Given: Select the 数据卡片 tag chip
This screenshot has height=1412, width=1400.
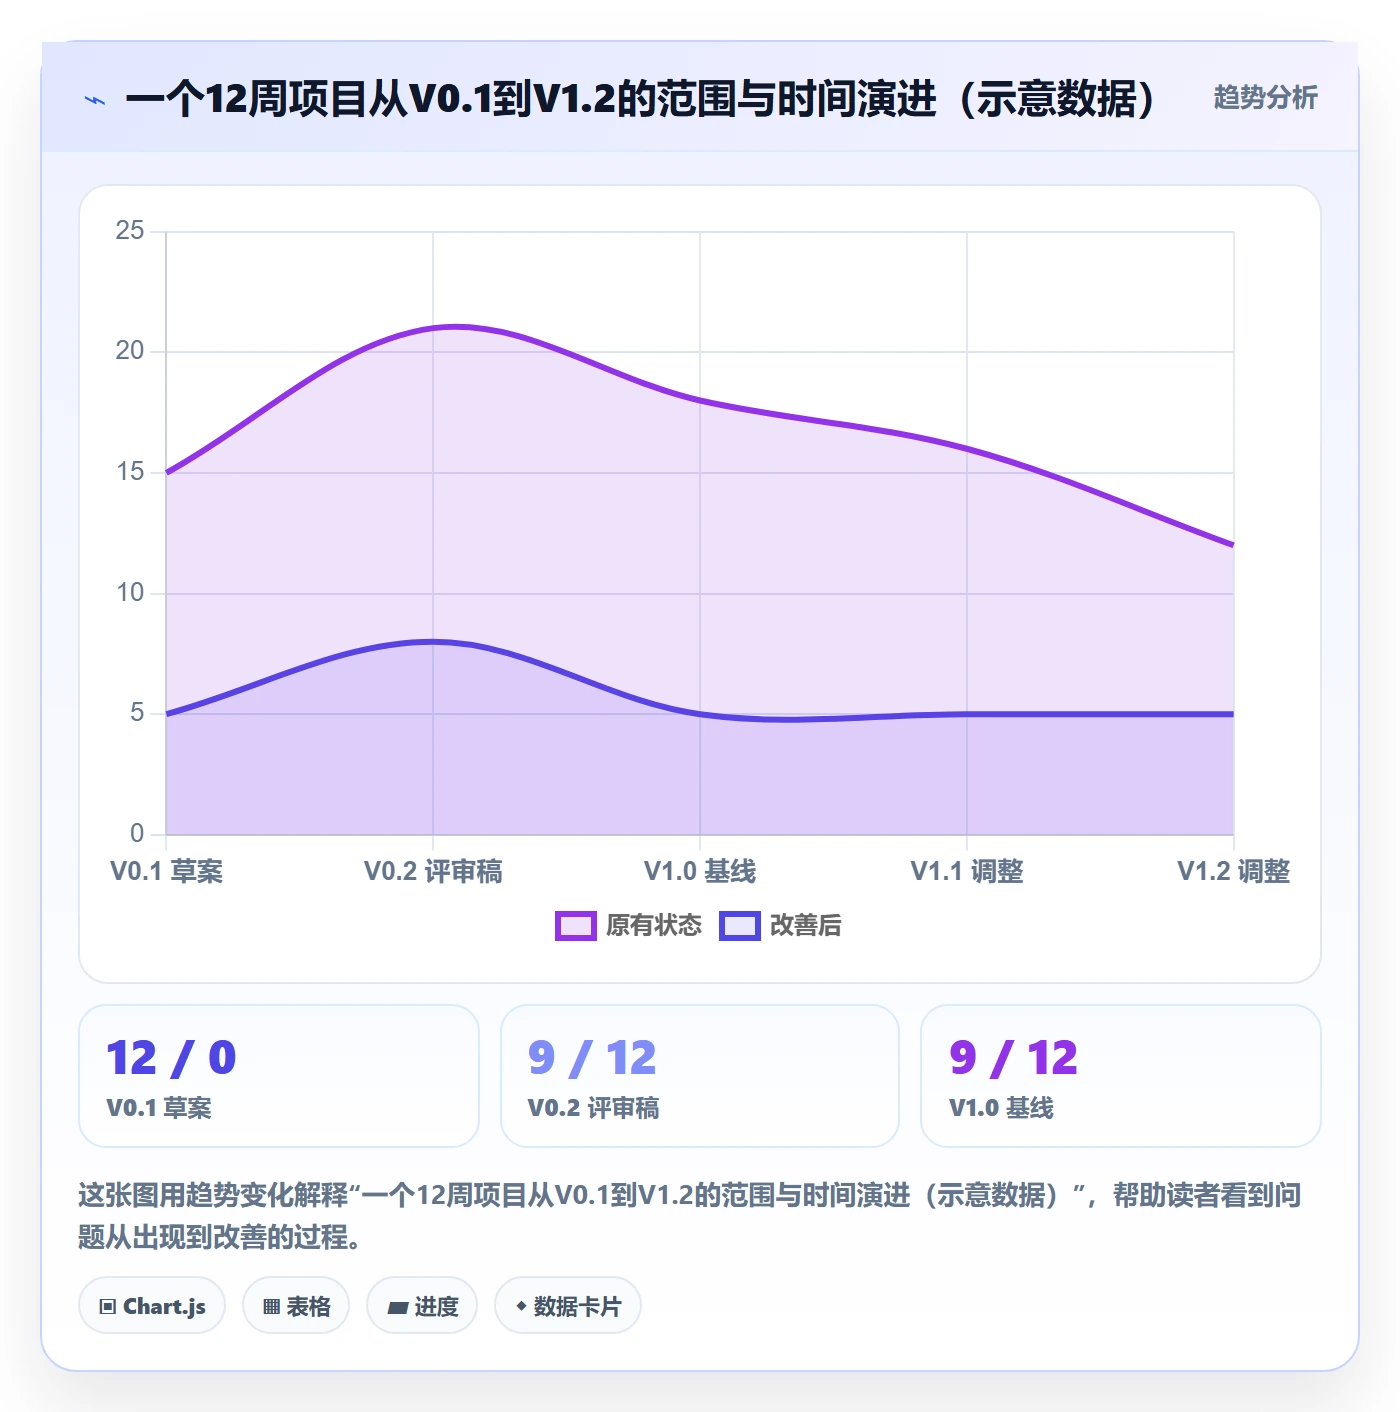Looking at the screenshot, I should pyautogui.click(x=568, y=1306).
